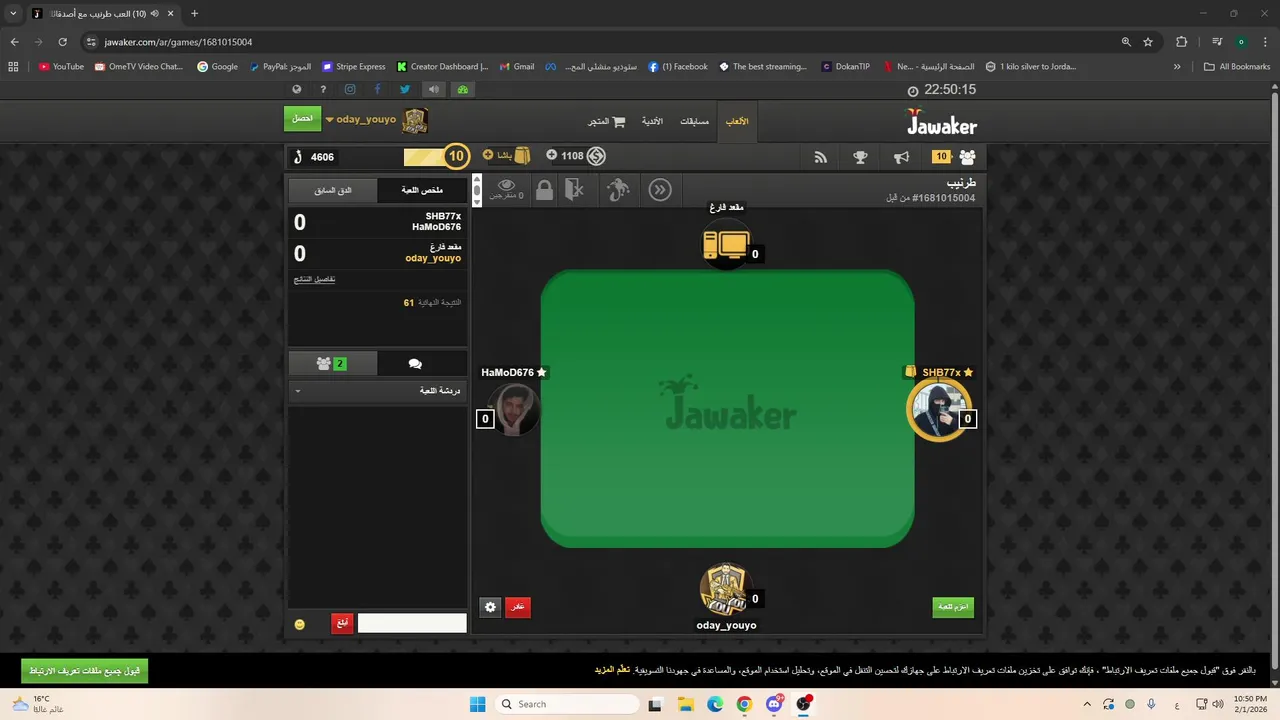Accept cookies with green قبول button
1280x720 pixels.
click(84, 671)
